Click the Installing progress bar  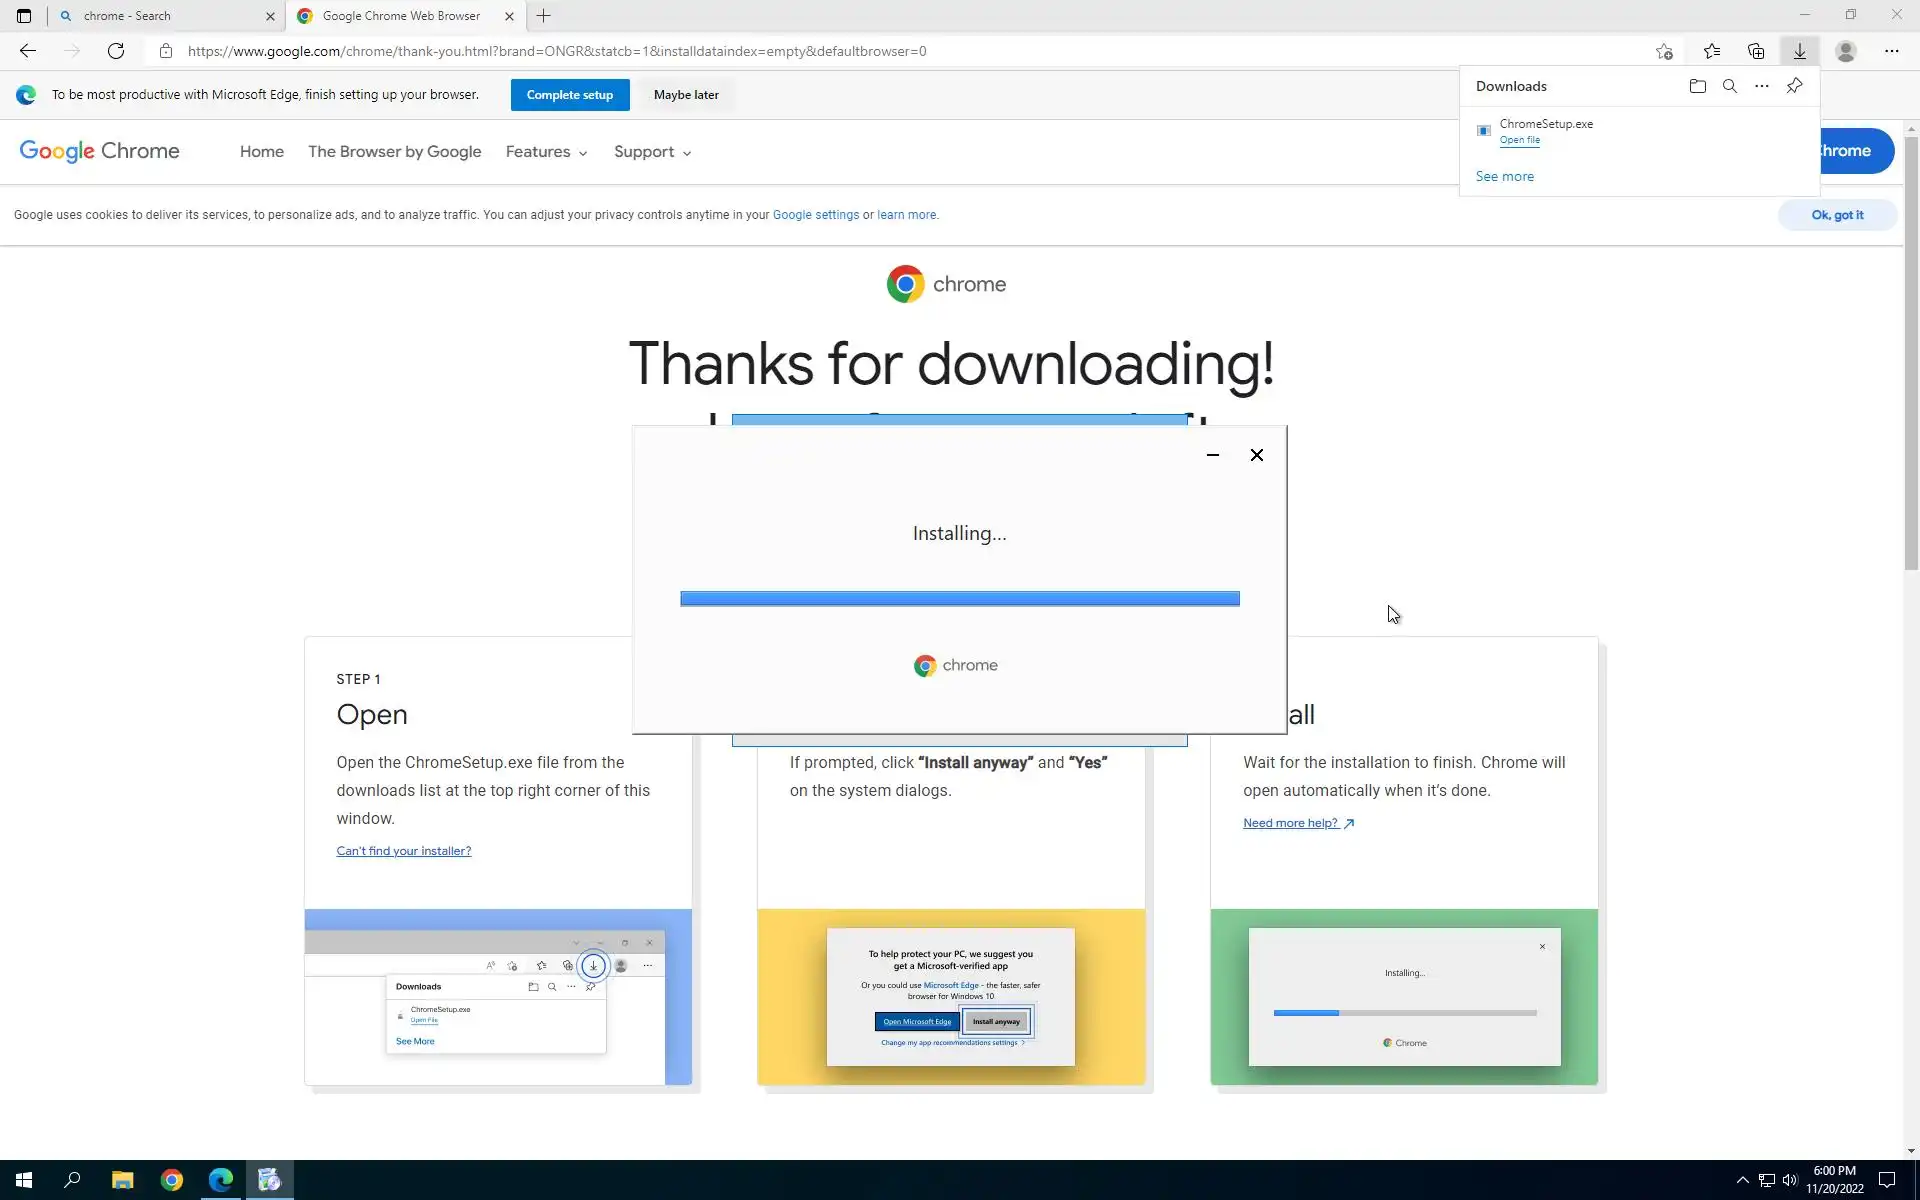(959, 598)
